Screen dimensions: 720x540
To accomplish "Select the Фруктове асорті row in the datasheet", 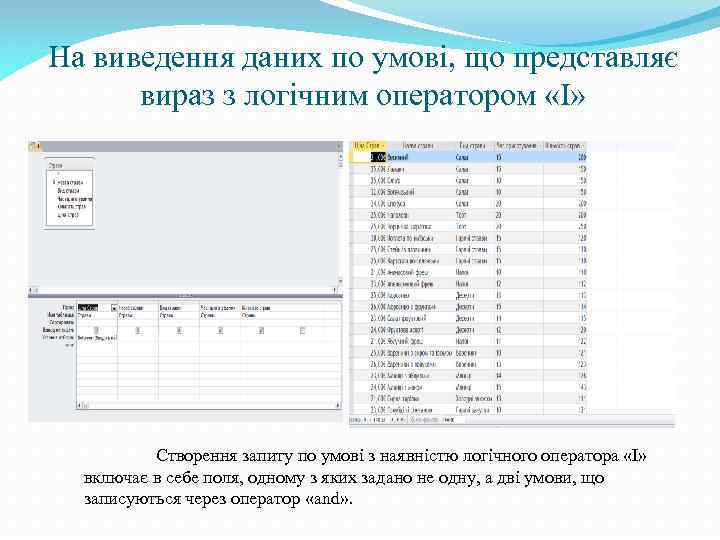I will pos(468,330).
